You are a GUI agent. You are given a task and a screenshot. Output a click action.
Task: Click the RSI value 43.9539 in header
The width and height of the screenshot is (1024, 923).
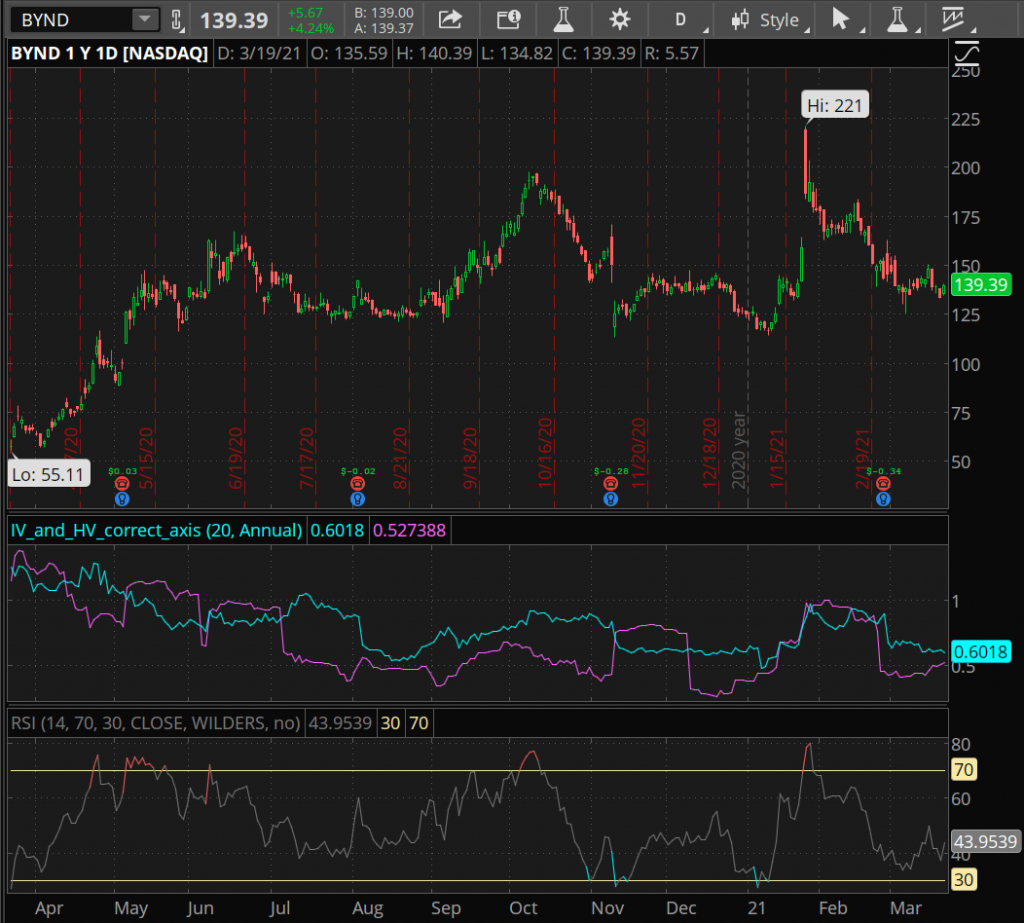340,723
